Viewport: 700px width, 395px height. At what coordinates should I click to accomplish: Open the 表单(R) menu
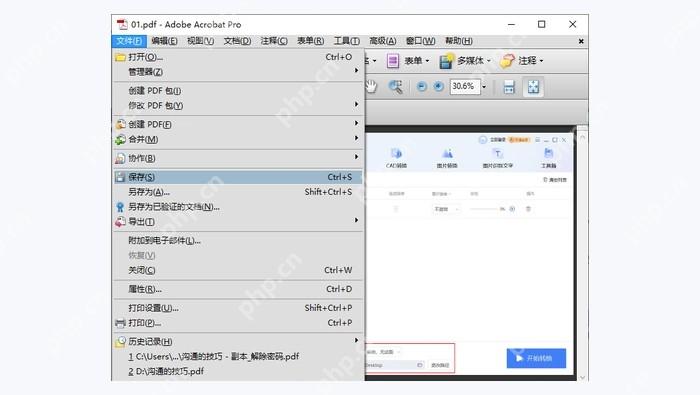[x=311, y=41]
